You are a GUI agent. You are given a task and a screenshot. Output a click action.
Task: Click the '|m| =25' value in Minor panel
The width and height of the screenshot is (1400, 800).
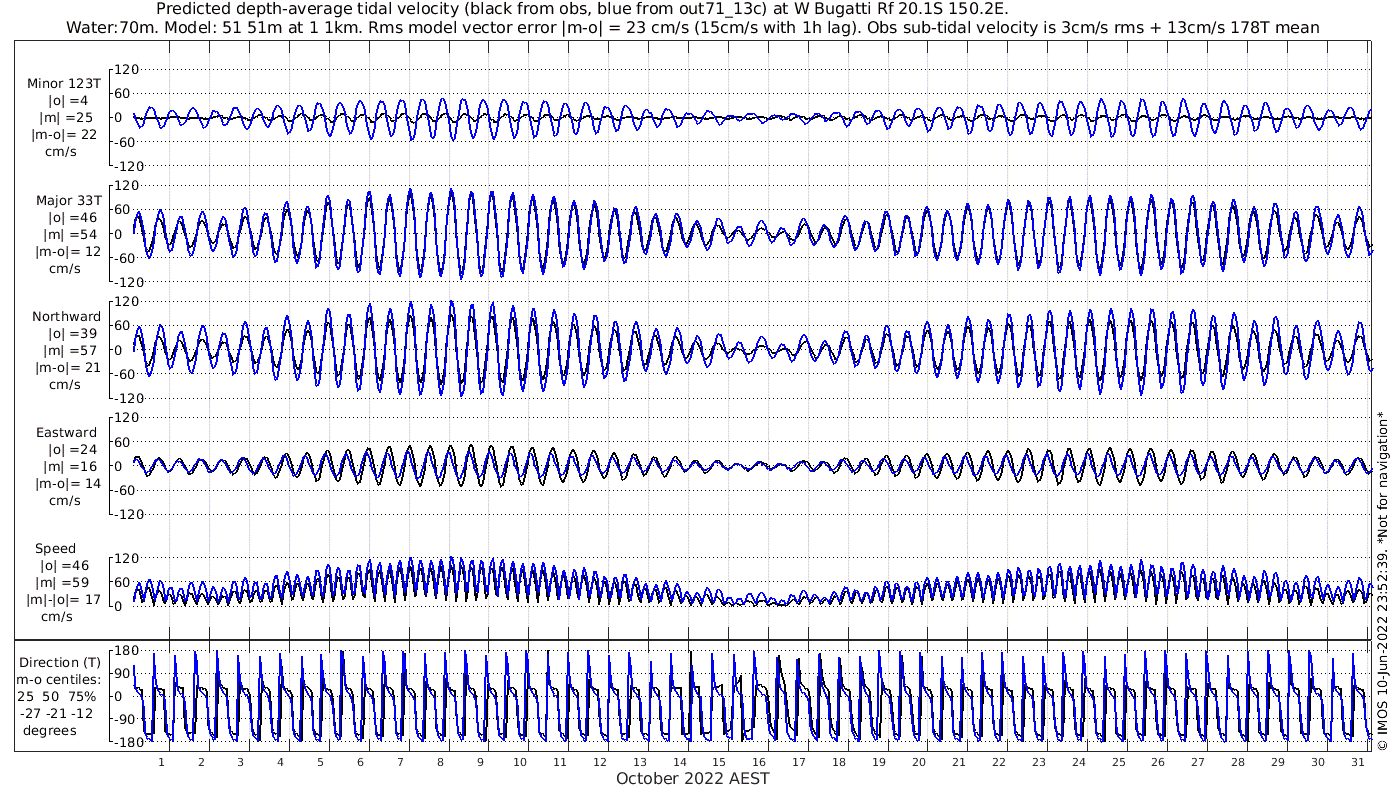70,118
